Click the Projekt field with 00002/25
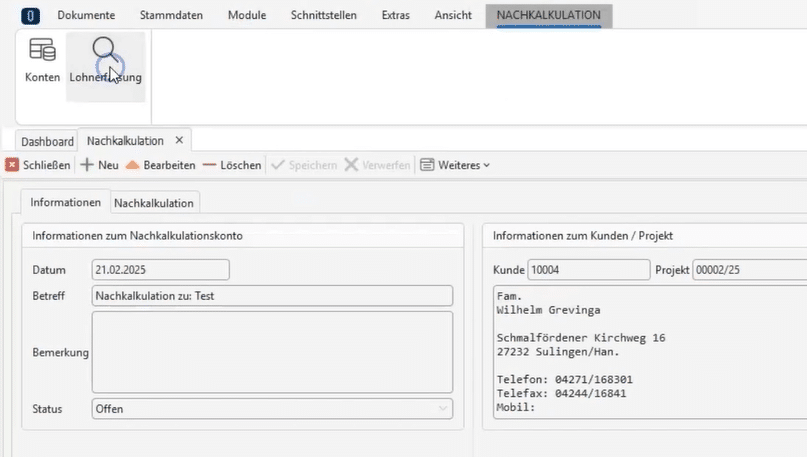The width and height of the screenshot is (807, 457). 749,270
